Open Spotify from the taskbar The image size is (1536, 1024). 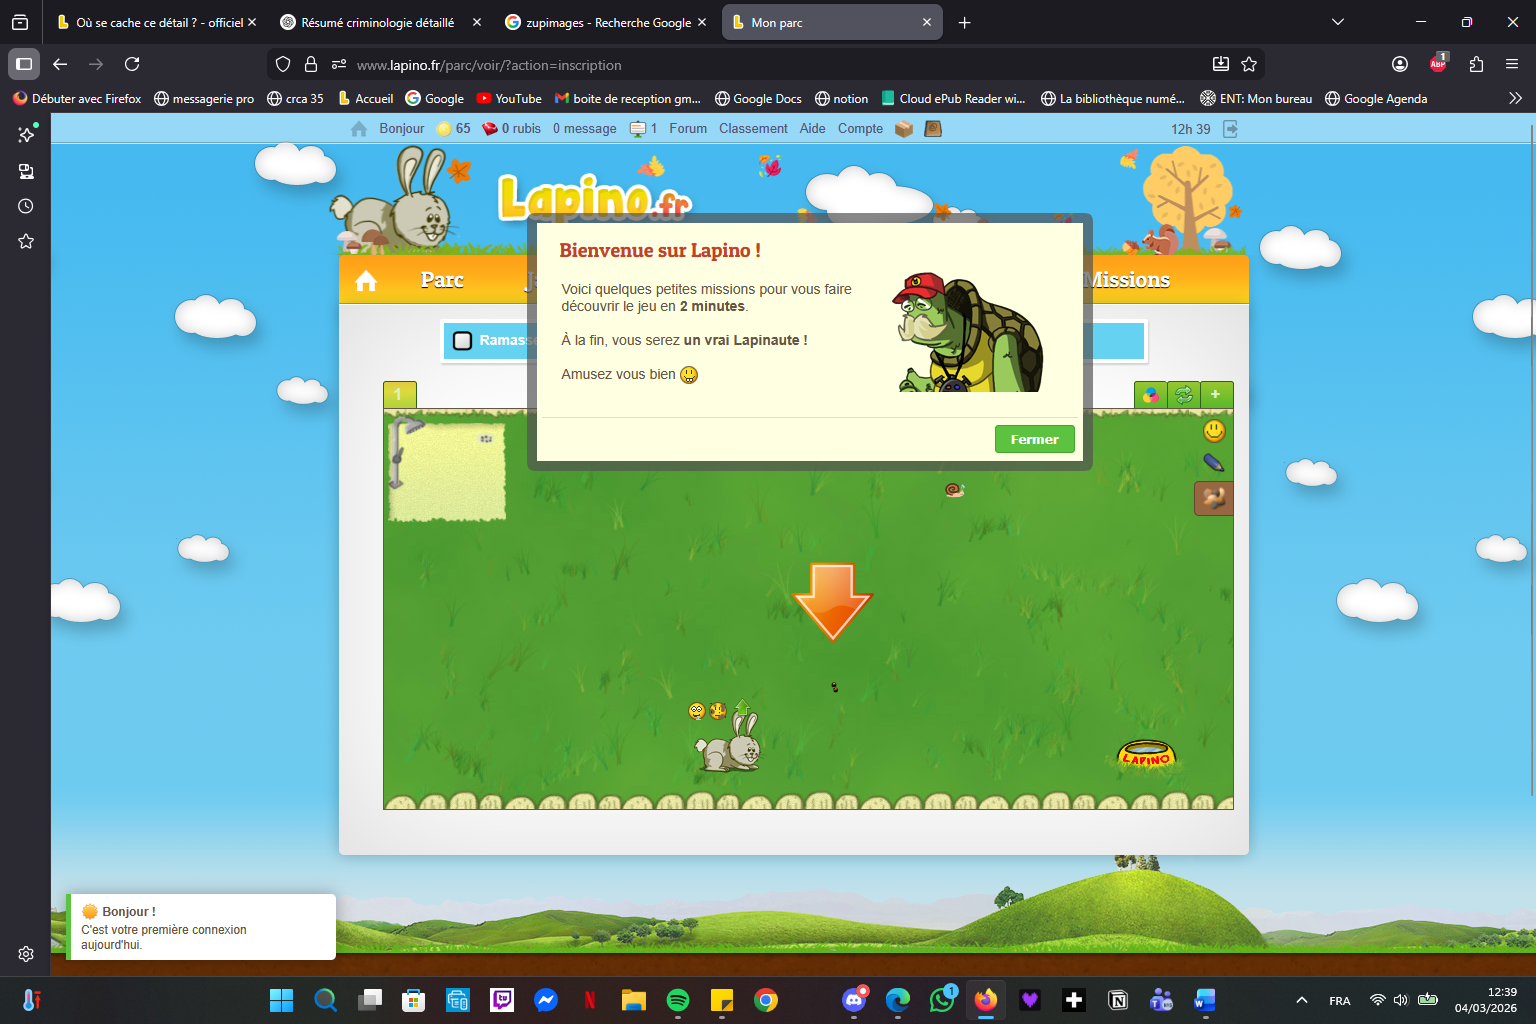tap(678, 1000)
